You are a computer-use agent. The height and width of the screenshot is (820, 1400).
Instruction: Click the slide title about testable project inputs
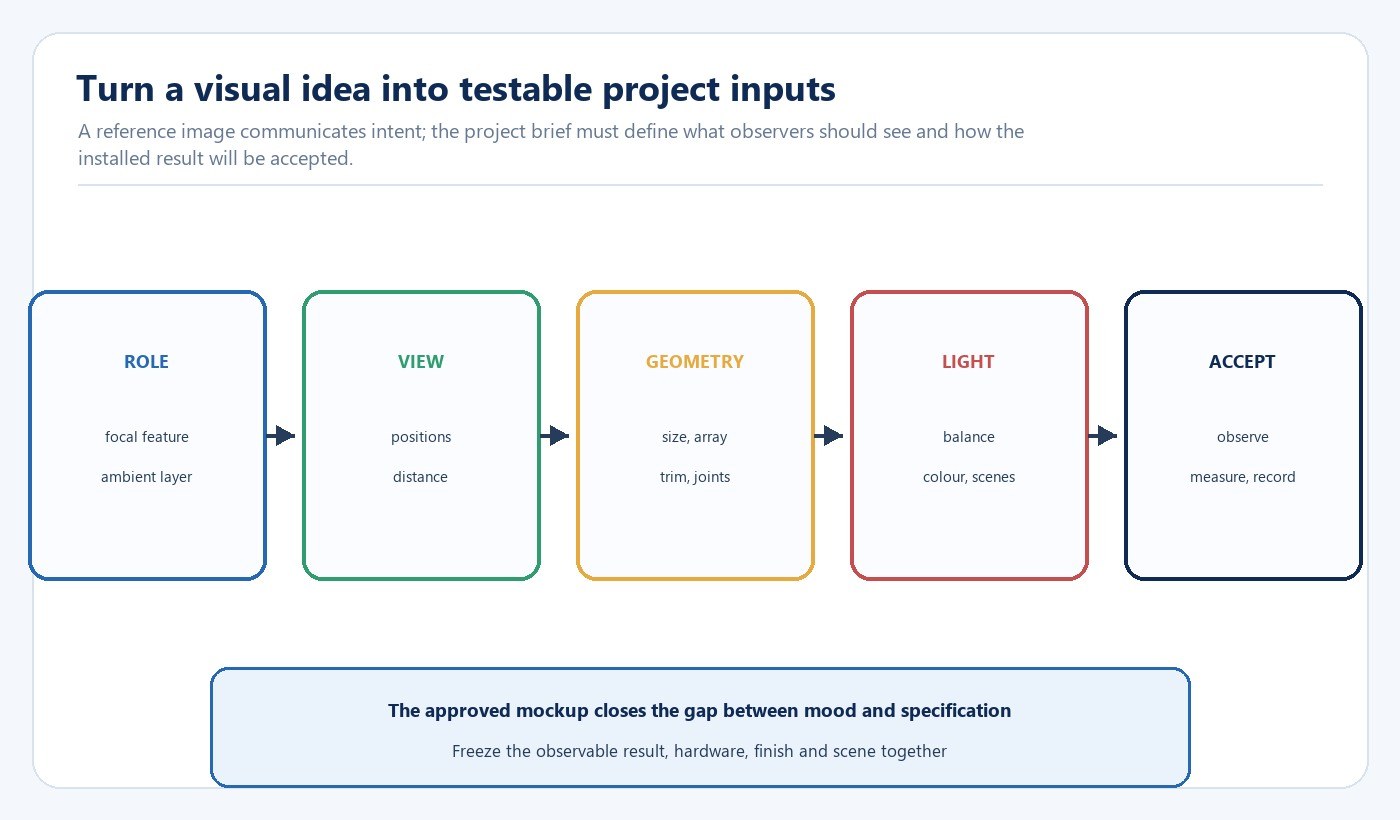[x=456, y=89]
